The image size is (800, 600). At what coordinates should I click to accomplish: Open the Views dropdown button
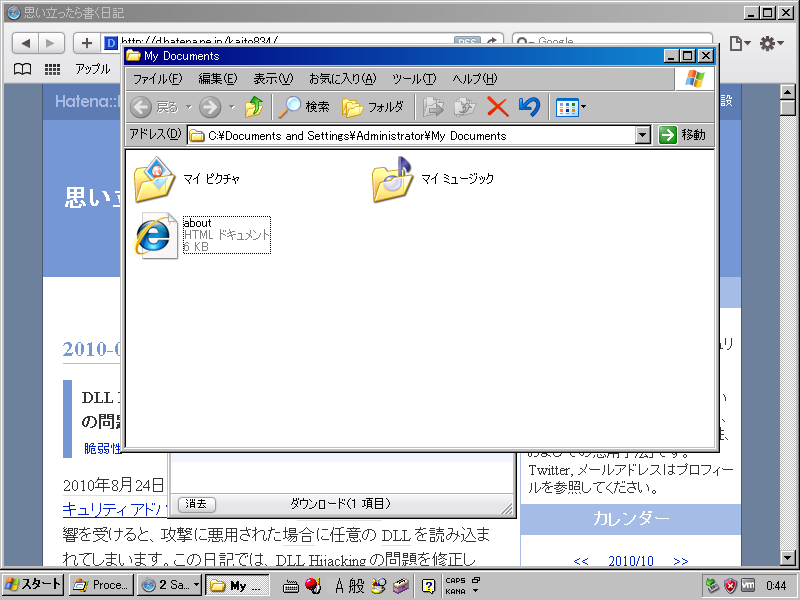tap(570, 107)
